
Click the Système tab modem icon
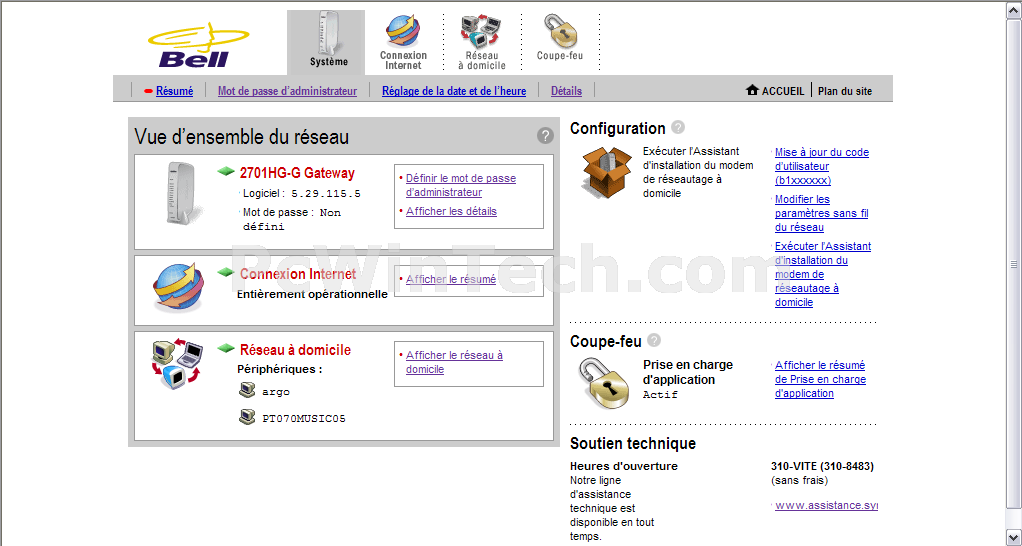click(x=329, y=33)
